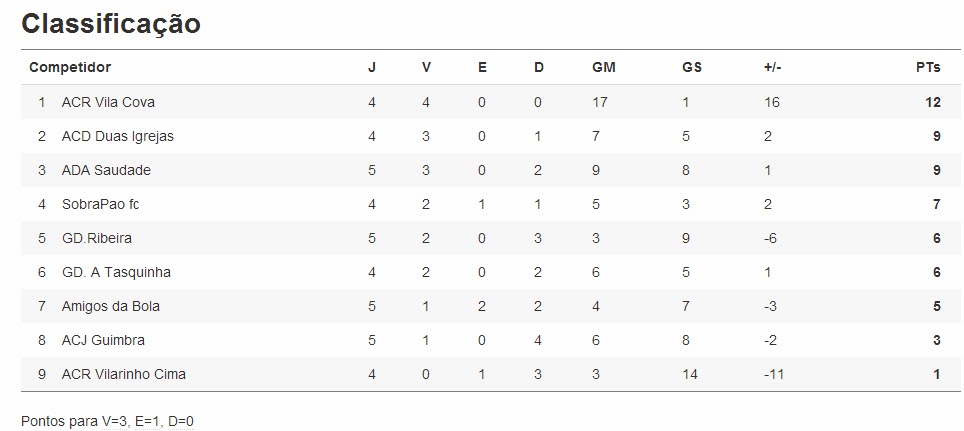
Task: Click the J games played header
Action: point(372,67)
